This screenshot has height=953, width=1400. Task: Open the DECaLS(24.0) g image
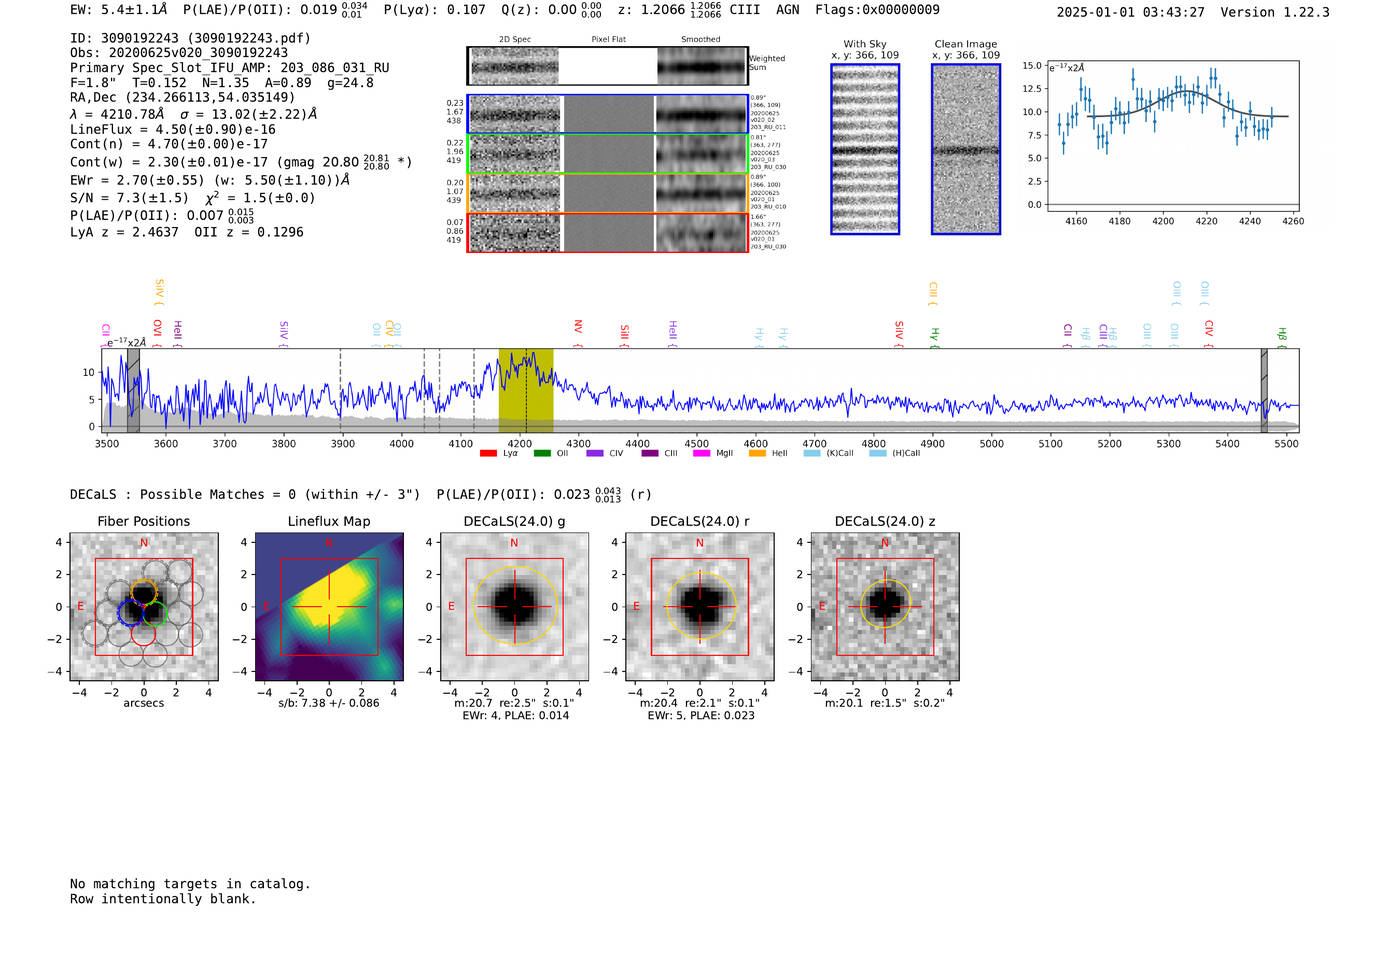click(515, 606)
